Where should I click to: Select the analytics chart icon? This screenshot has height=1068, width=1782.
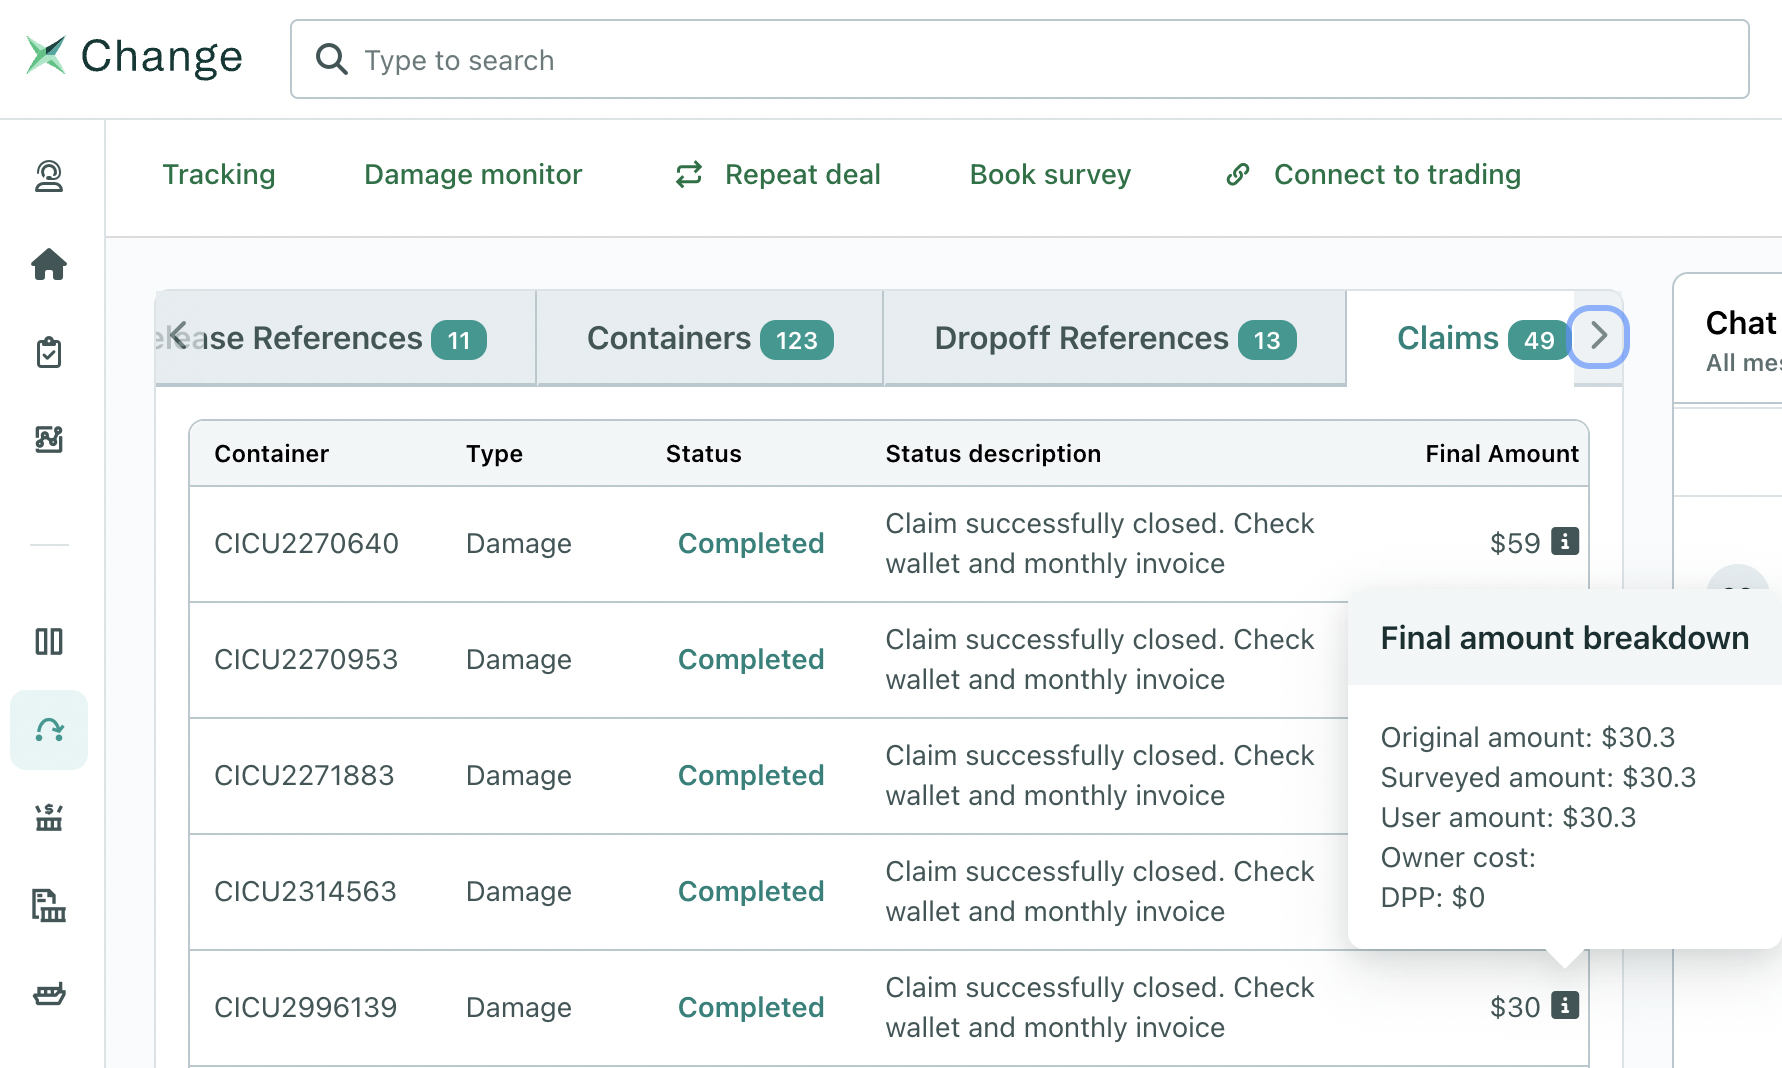[x=49, y=440]
